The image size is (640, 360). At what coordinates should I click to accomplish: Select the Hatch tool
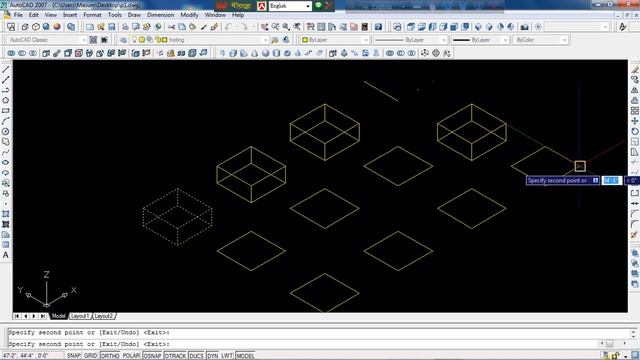(6, 214)
